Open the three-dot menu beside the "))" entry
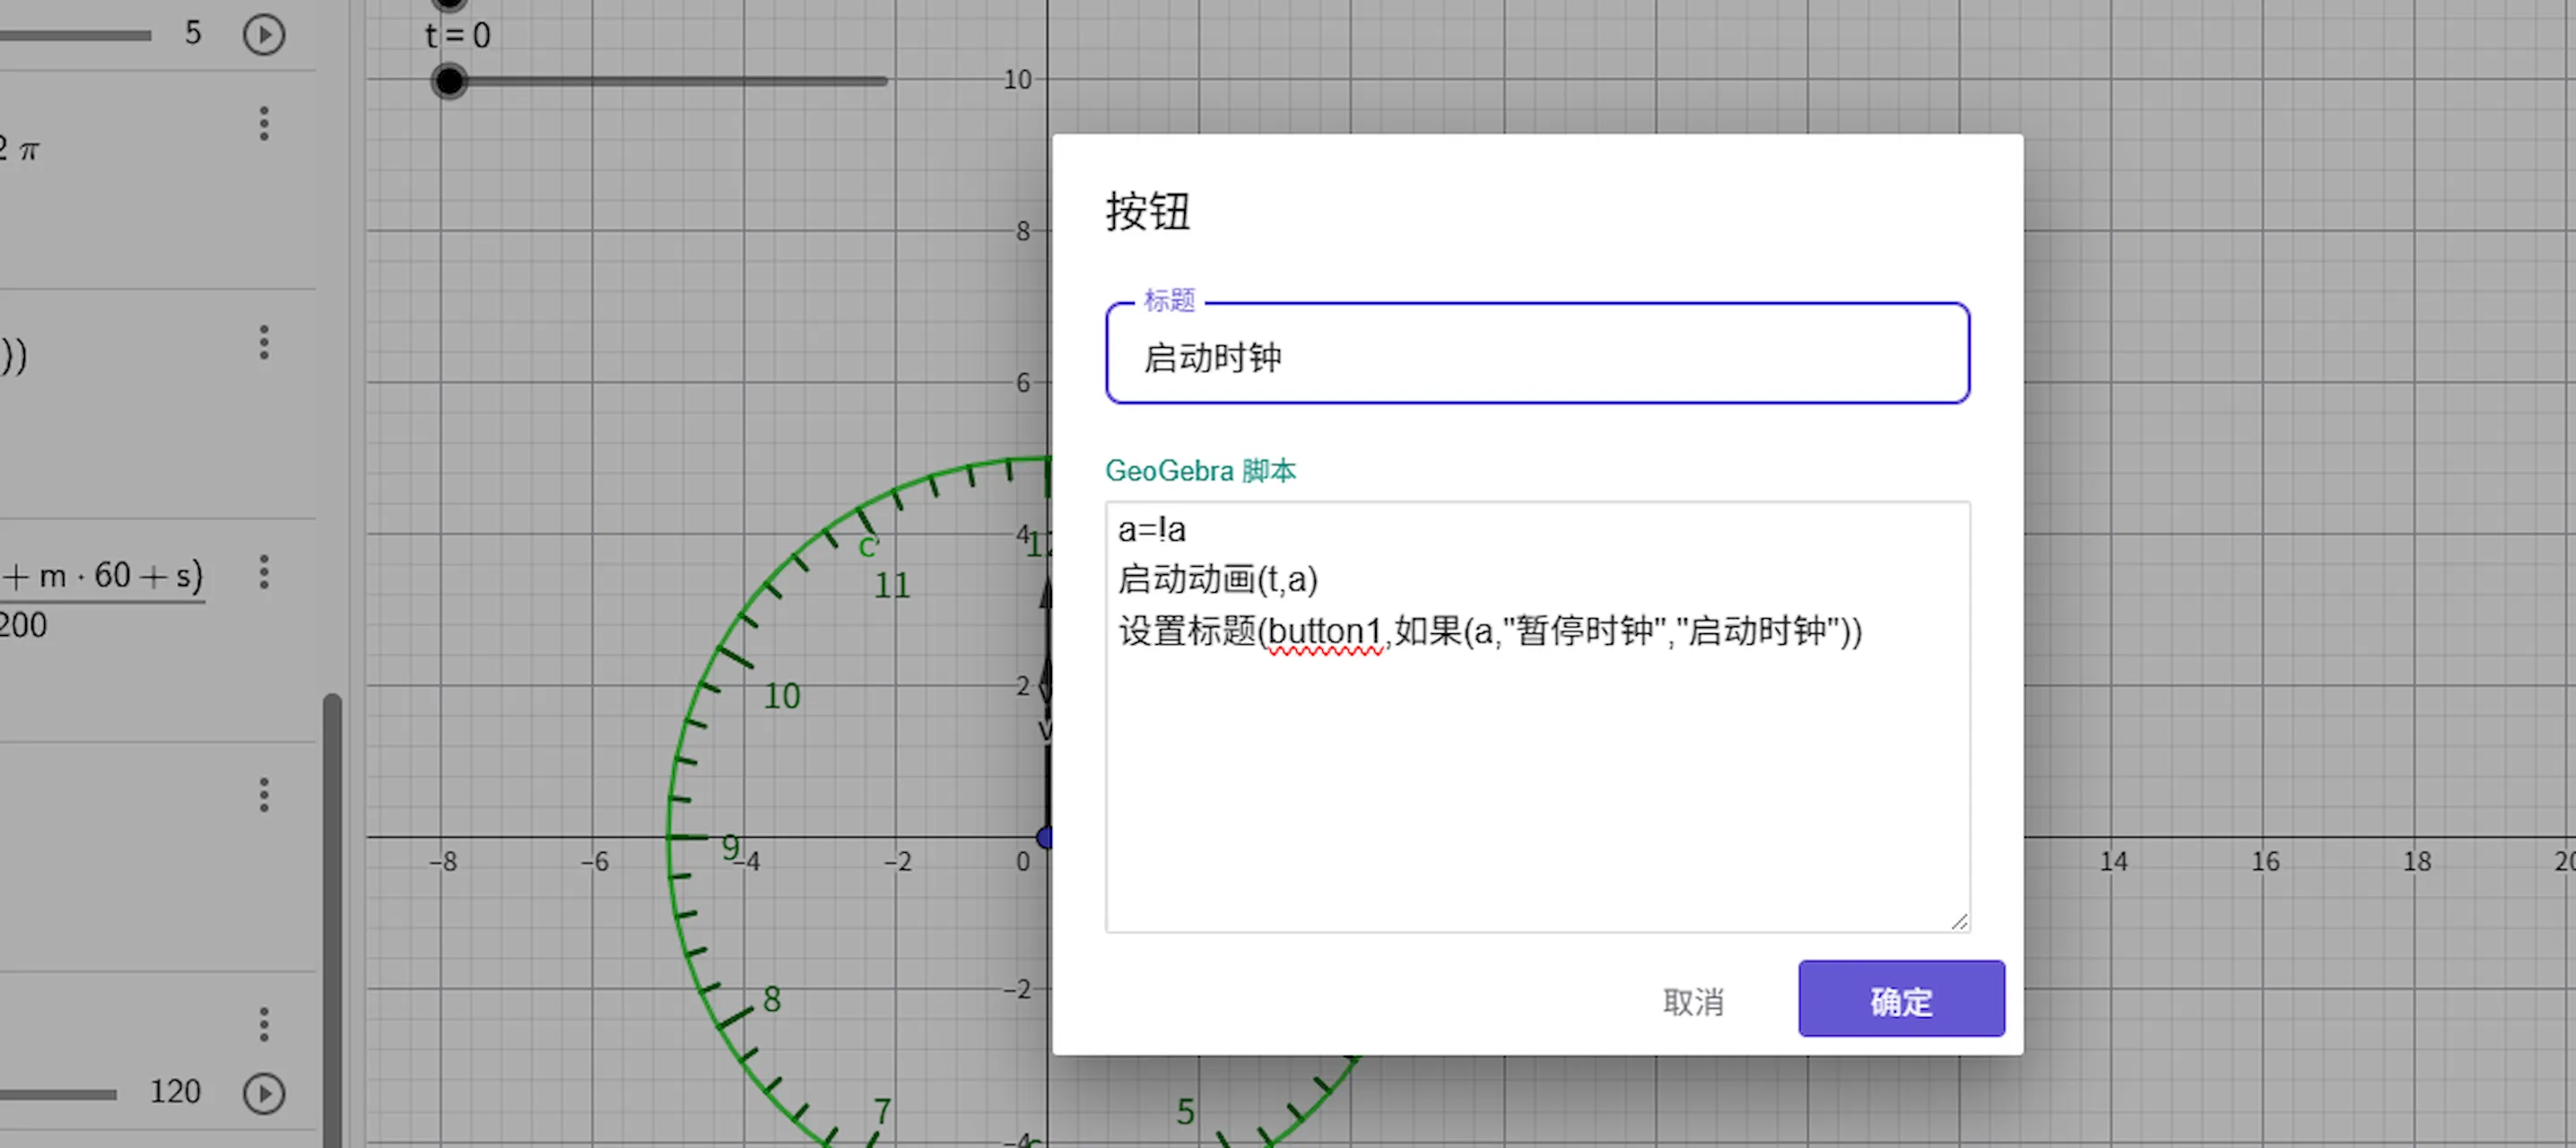 pyautogui.click(x=264, y=343)
